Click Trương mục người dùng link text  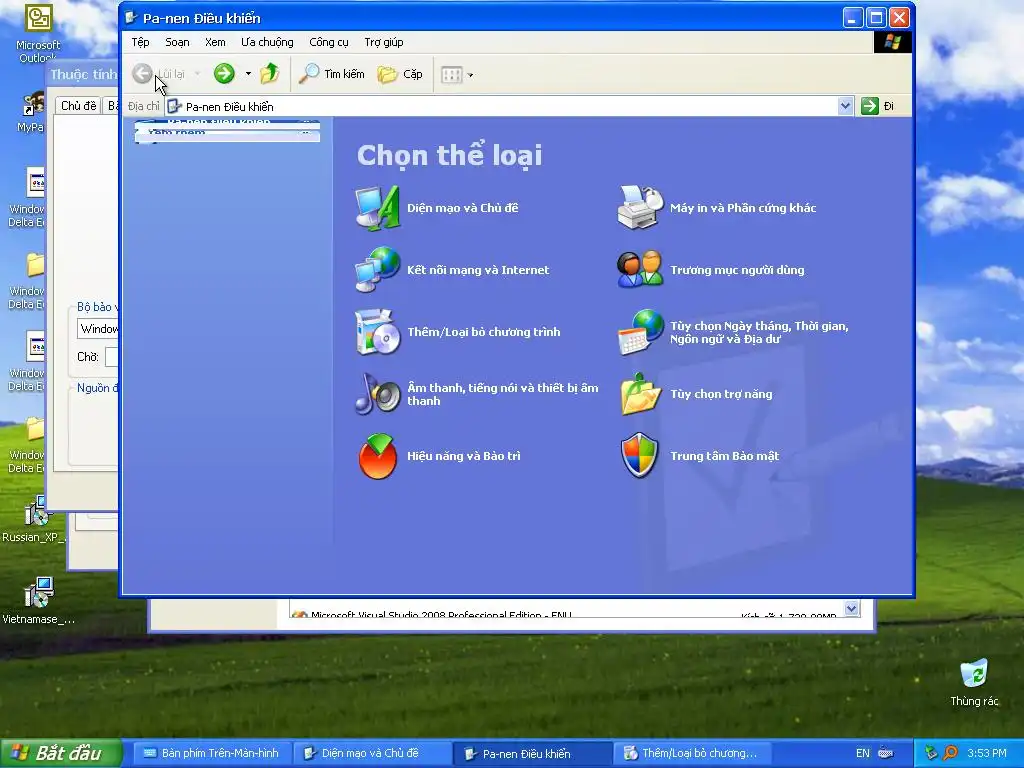(737, 270)
